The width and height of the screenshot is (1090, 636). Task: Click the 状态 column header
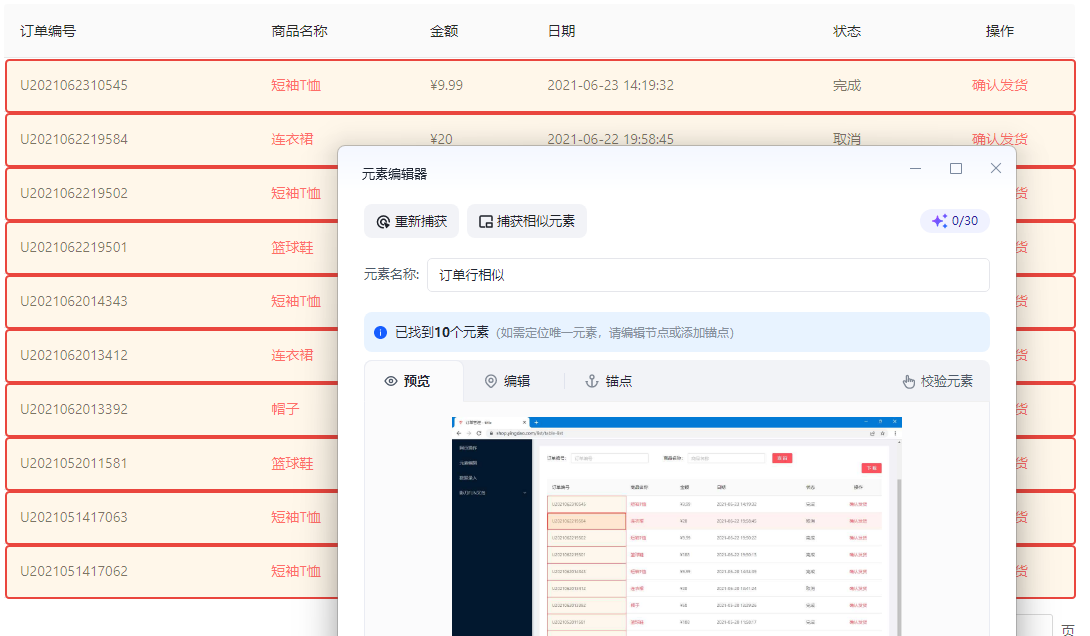pos(847,31)
